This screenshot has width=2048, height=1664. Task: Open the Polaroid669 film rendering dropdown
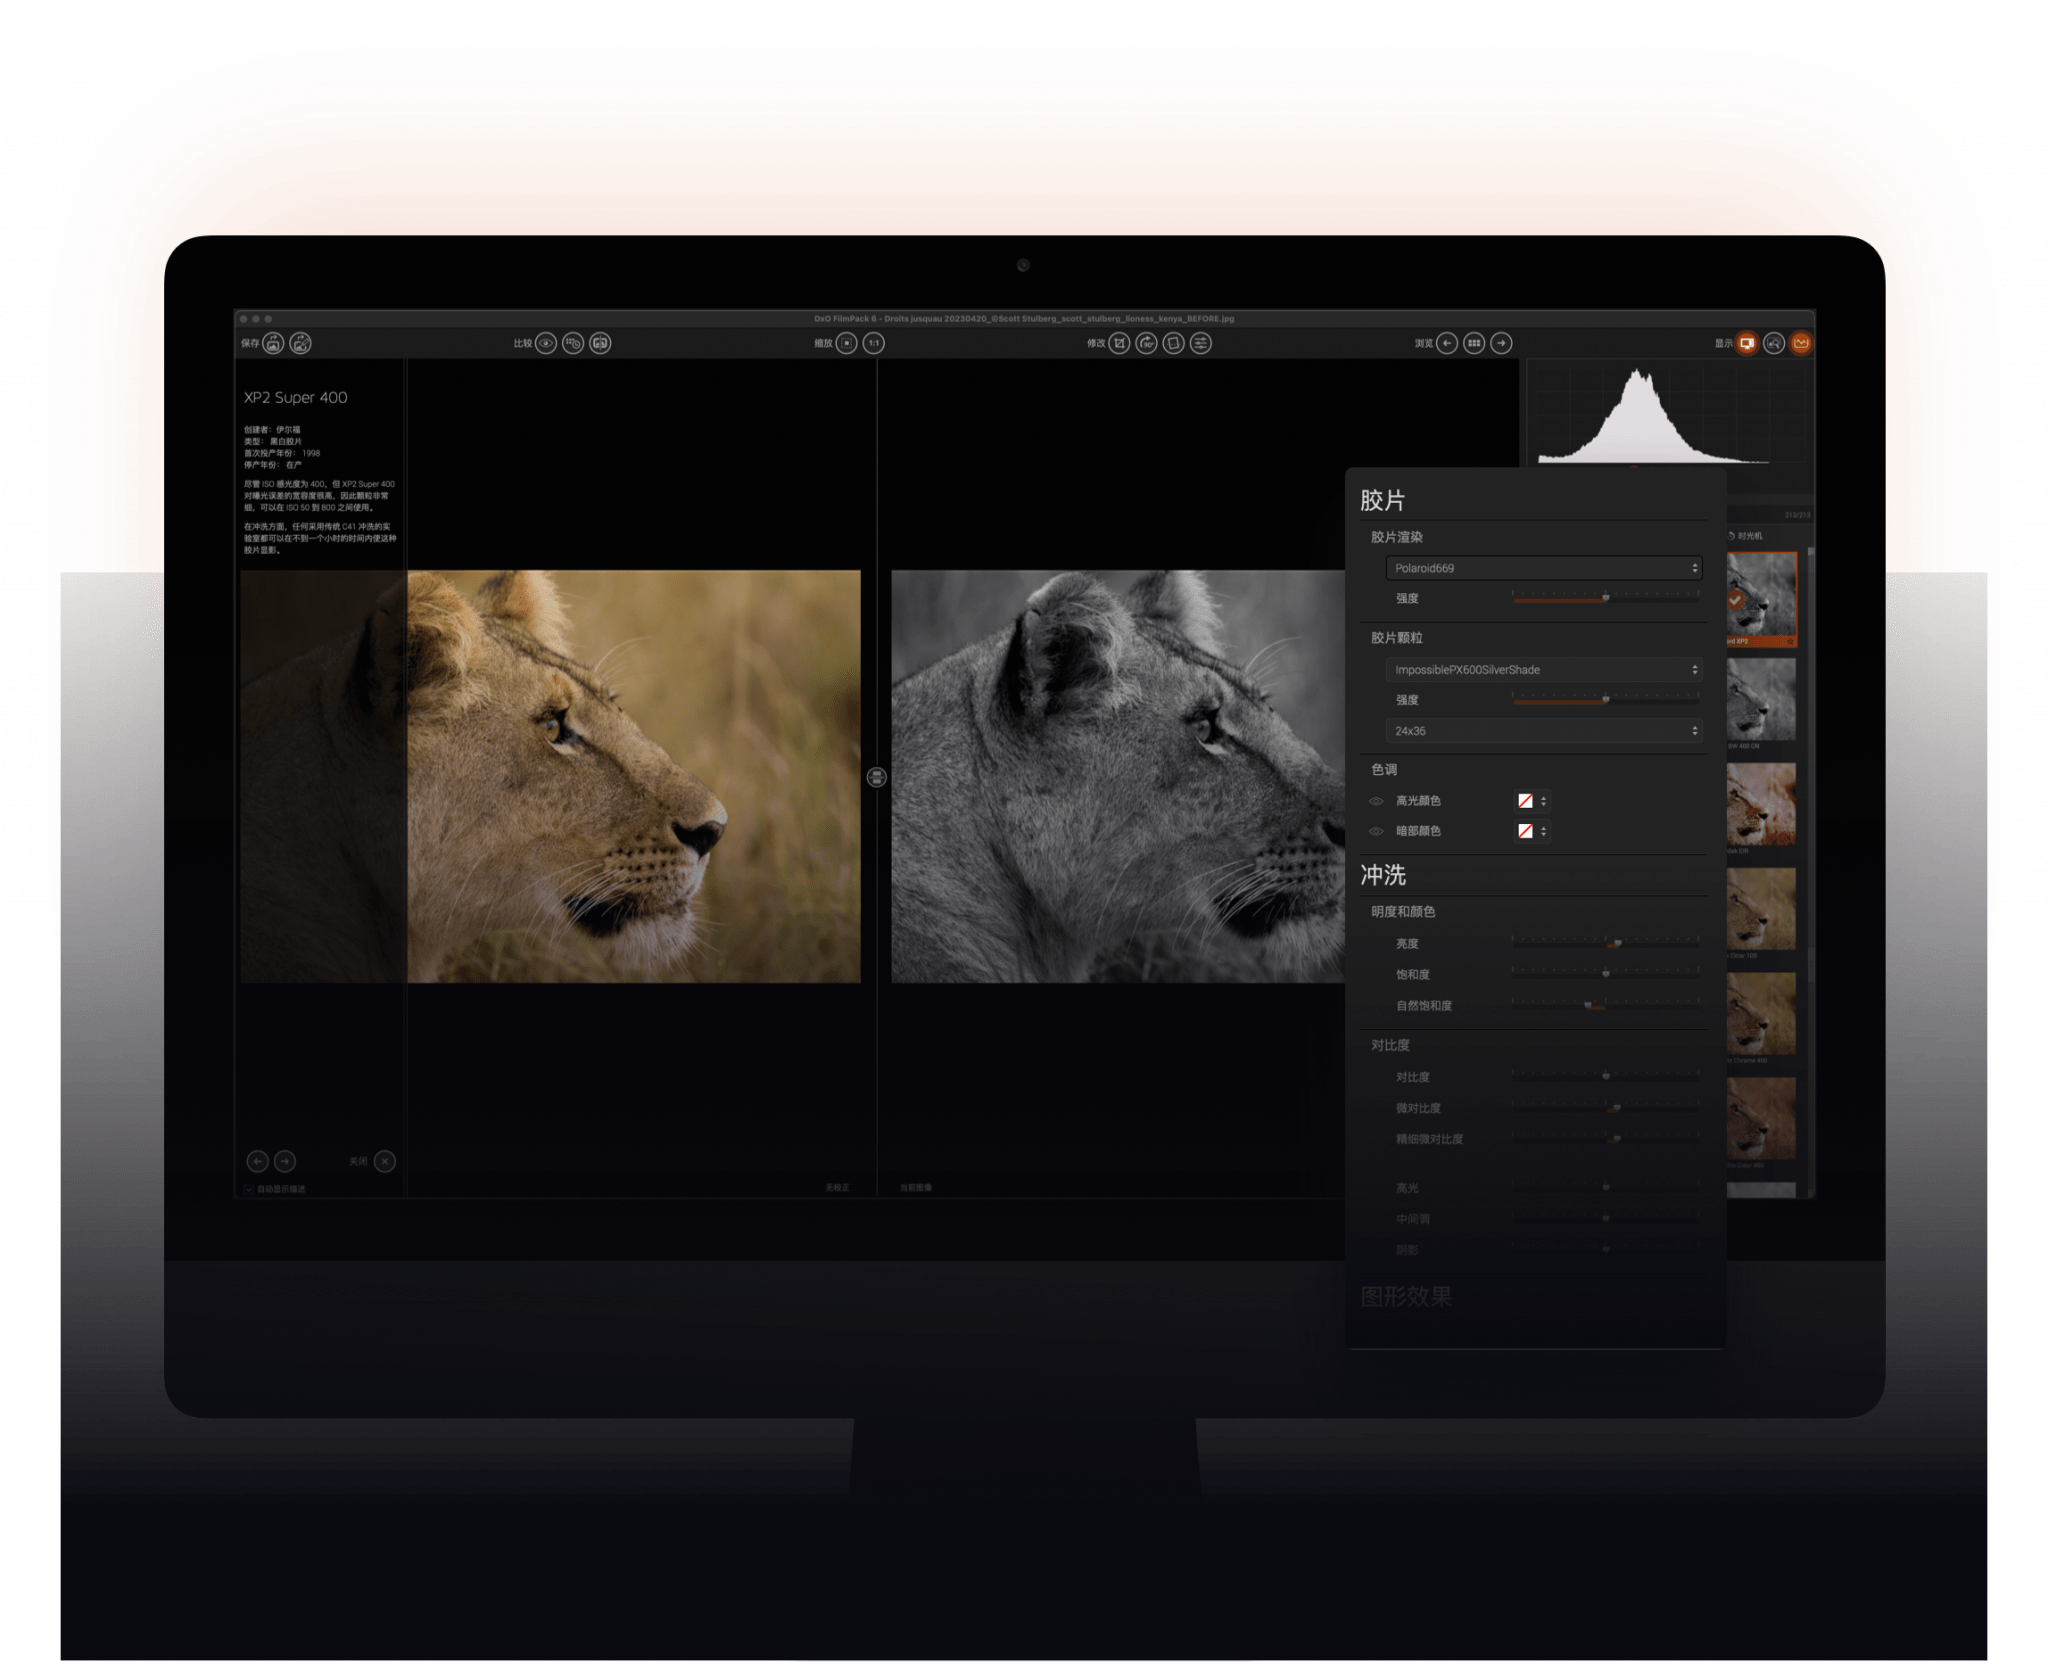[1545, 567]
